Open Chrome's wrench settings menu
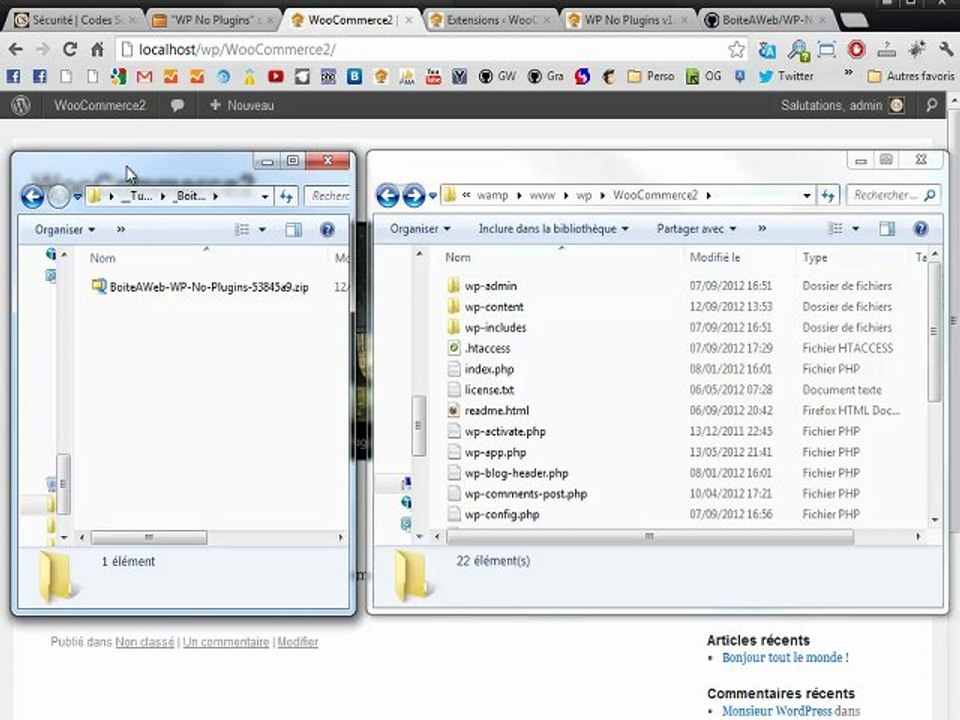960x720 pixels. tap(945, 50)
